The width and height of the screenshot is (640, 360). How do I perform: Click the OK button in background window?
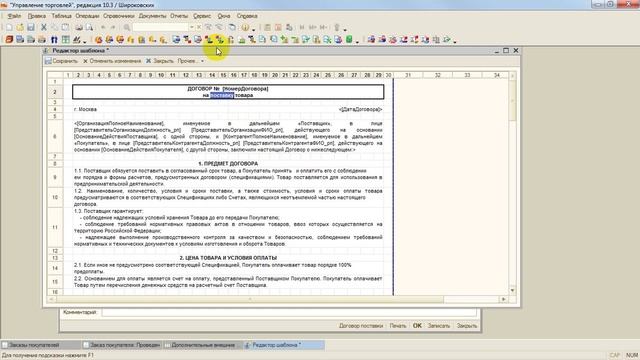[x=417, y=326]
